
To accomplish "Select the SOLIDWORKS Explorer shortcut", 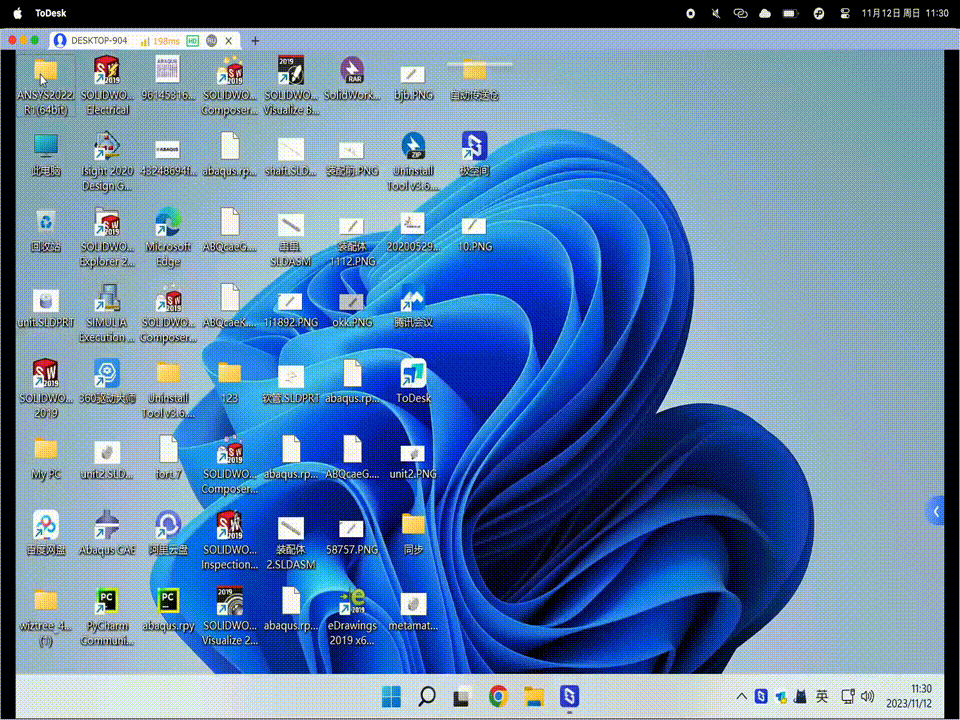I will [107, 237].
